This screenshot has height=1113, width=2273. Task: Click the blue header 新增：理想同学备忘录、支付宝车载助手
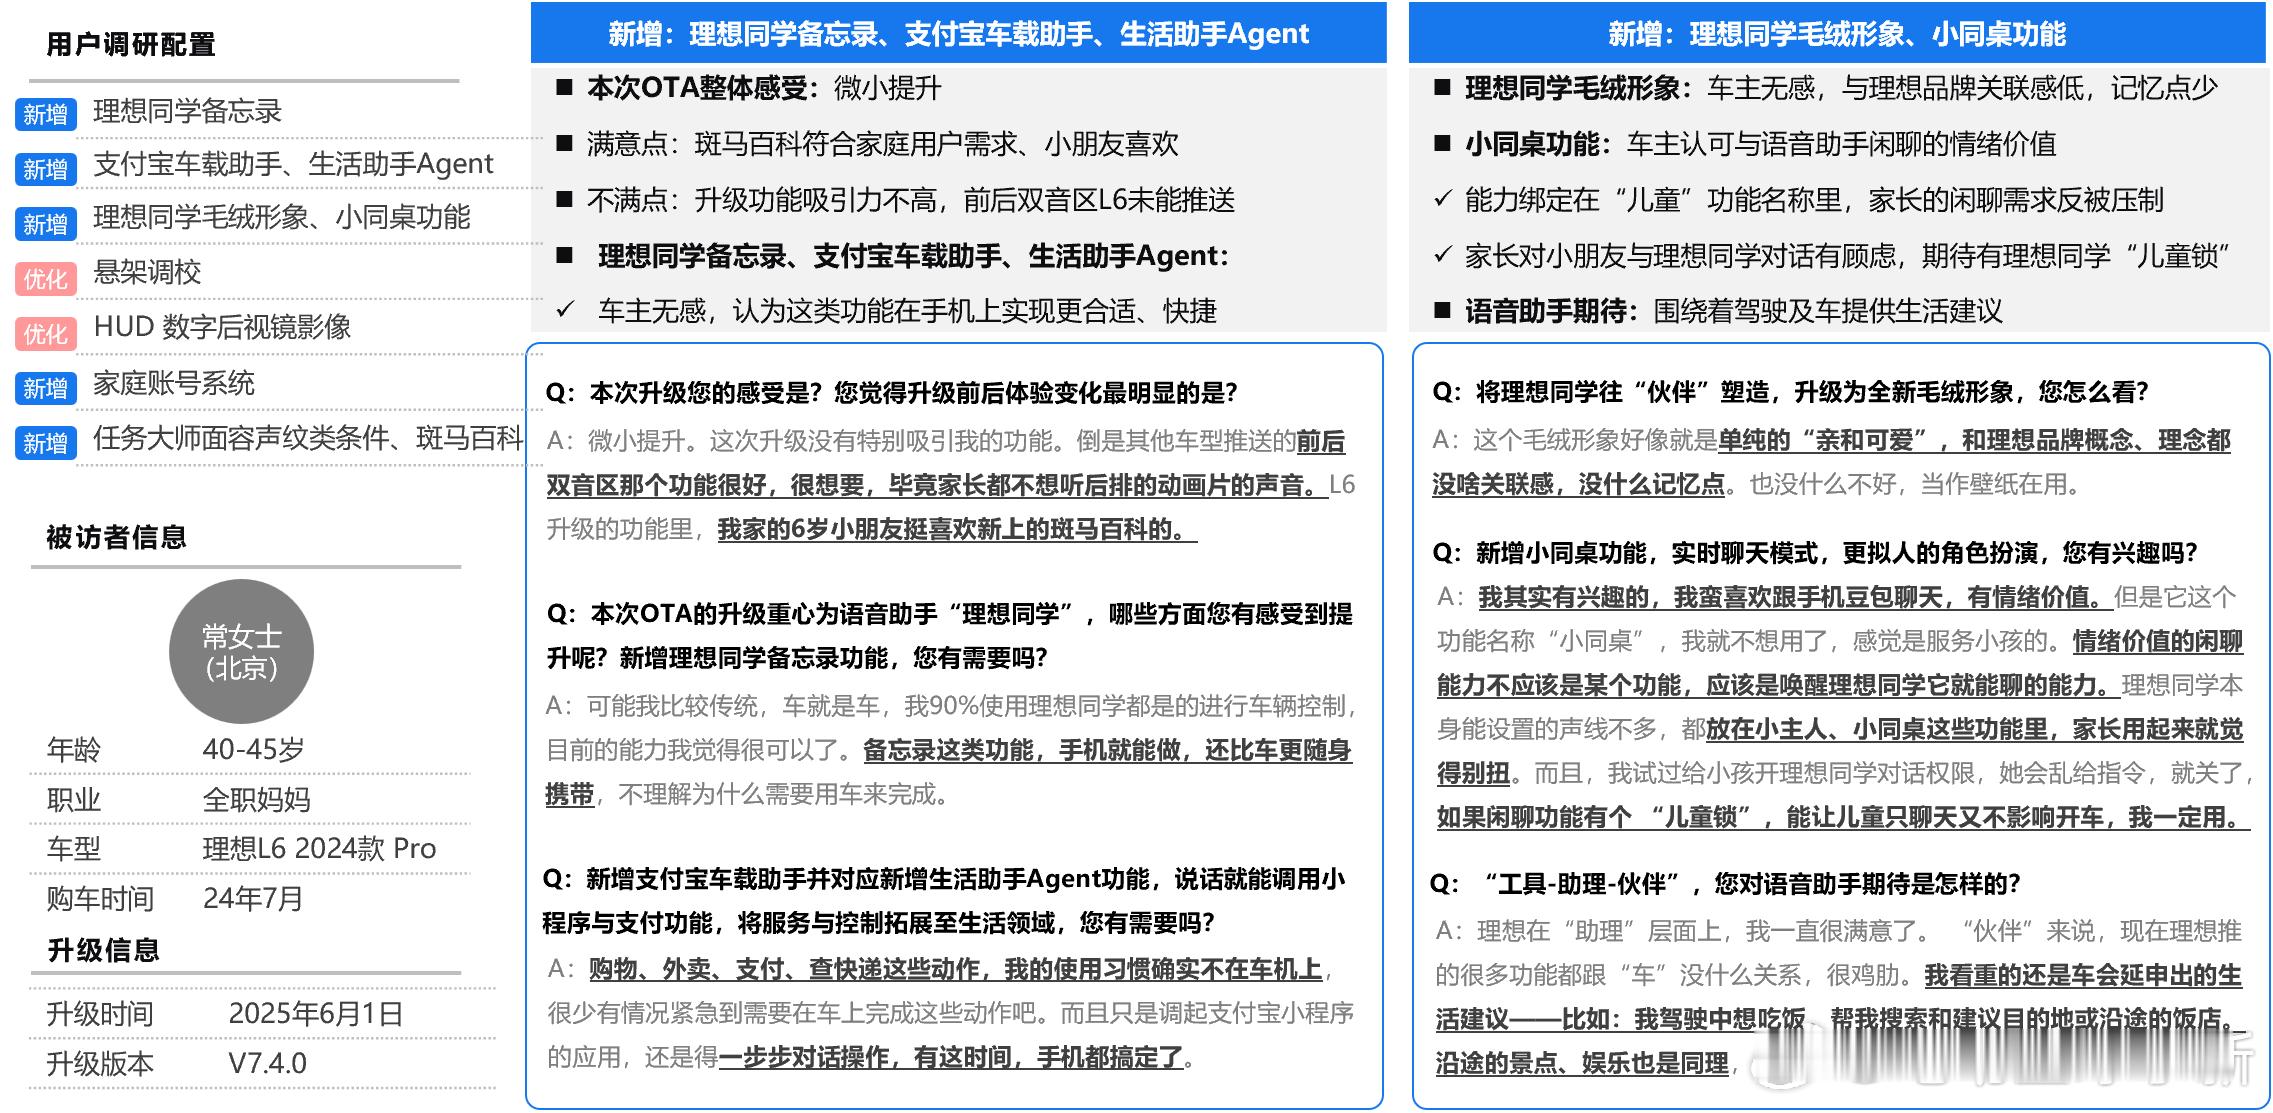(958, 33)
